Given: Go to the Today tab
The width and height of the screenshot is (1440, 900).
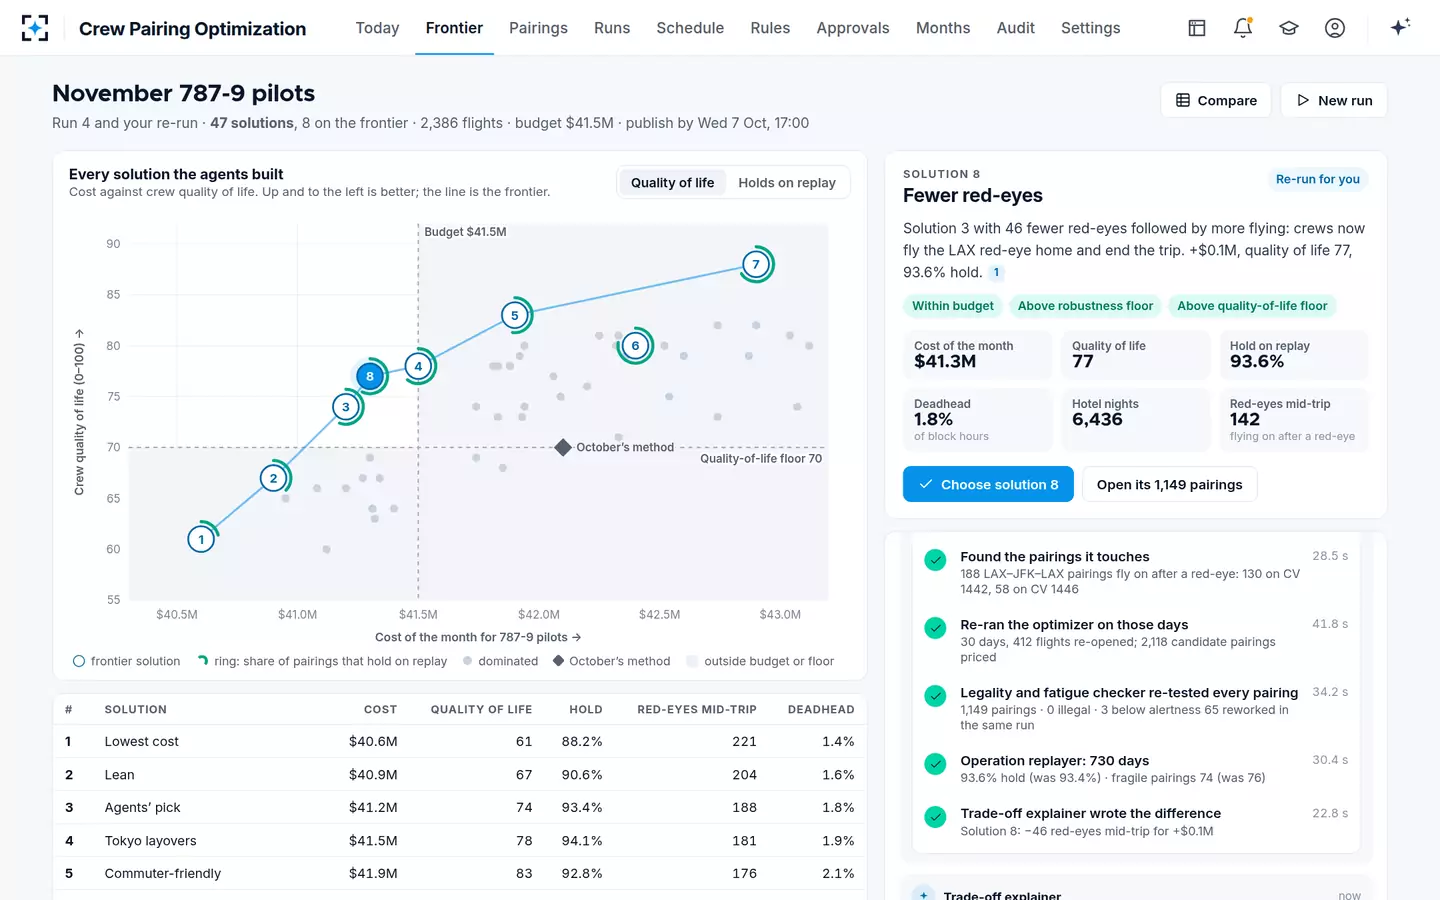Looking at the screenshot, I should 377,28.
